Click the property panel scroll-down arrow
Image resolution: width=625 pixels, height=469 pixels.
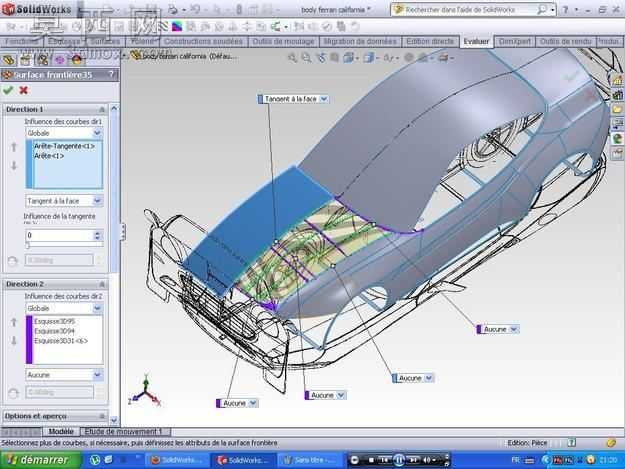[x=114, y=420]
